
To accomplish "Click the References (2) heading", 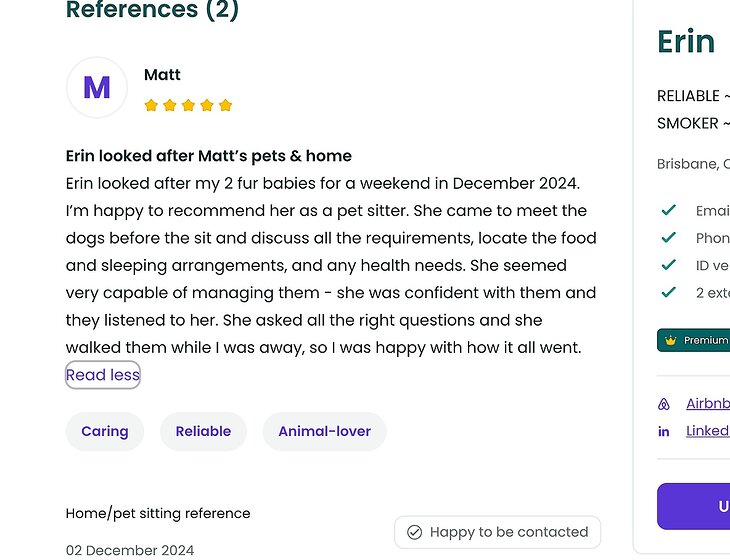I will (152, 11).
